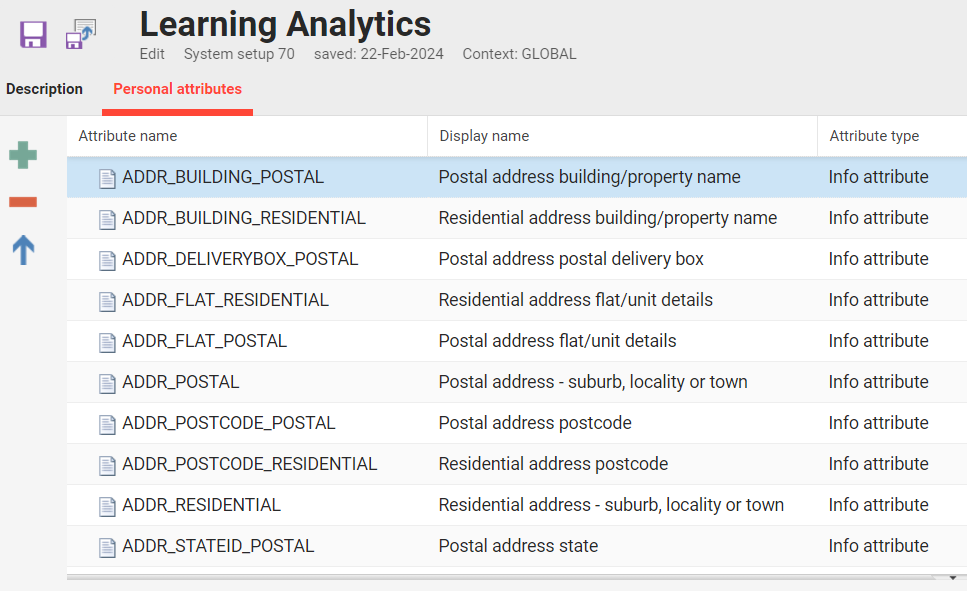Select the ADDR_RESIDENTIAL attribute row

click(x=201, y=505)
